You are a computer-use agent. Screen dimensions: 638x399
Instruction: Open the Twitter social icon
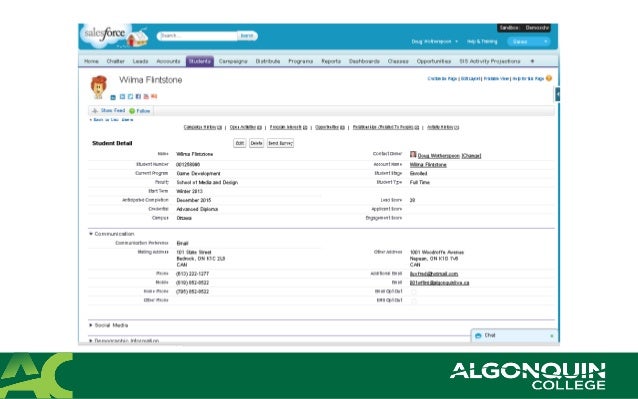click(130, 97)
